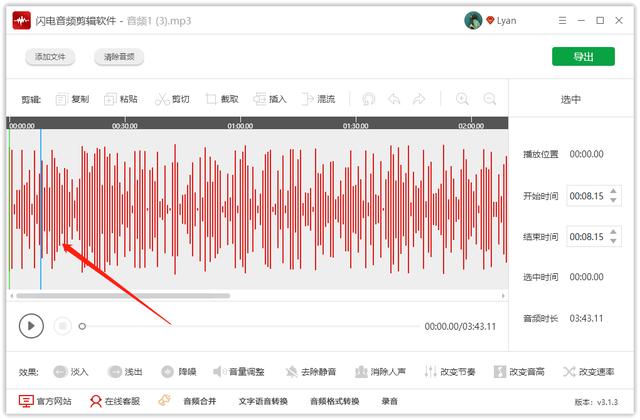Viewport: 640px width, 420px height.
Task: Open 改变音高 pitch change
Action: point(519,372)
